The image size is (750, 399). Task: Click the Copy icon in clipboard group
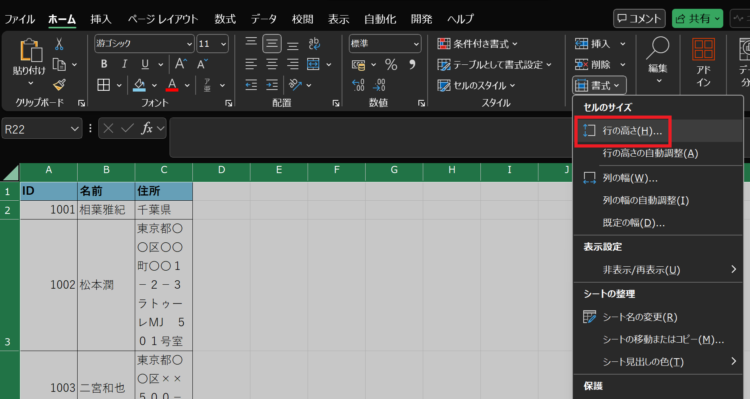pos(59,64)
